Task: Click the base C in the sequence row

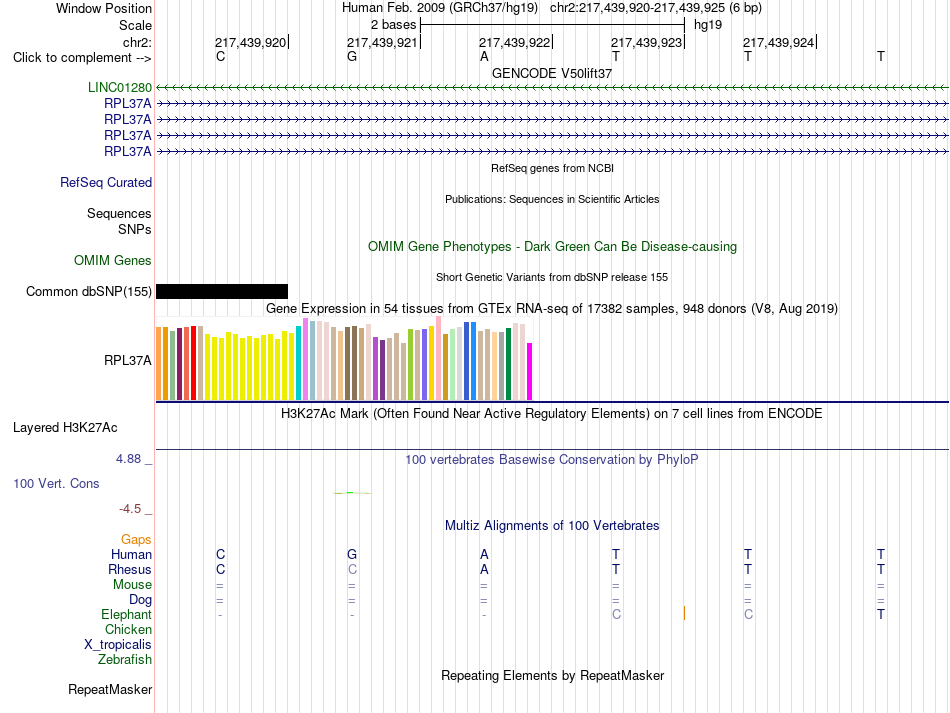Action: click(x=221, y=56)
